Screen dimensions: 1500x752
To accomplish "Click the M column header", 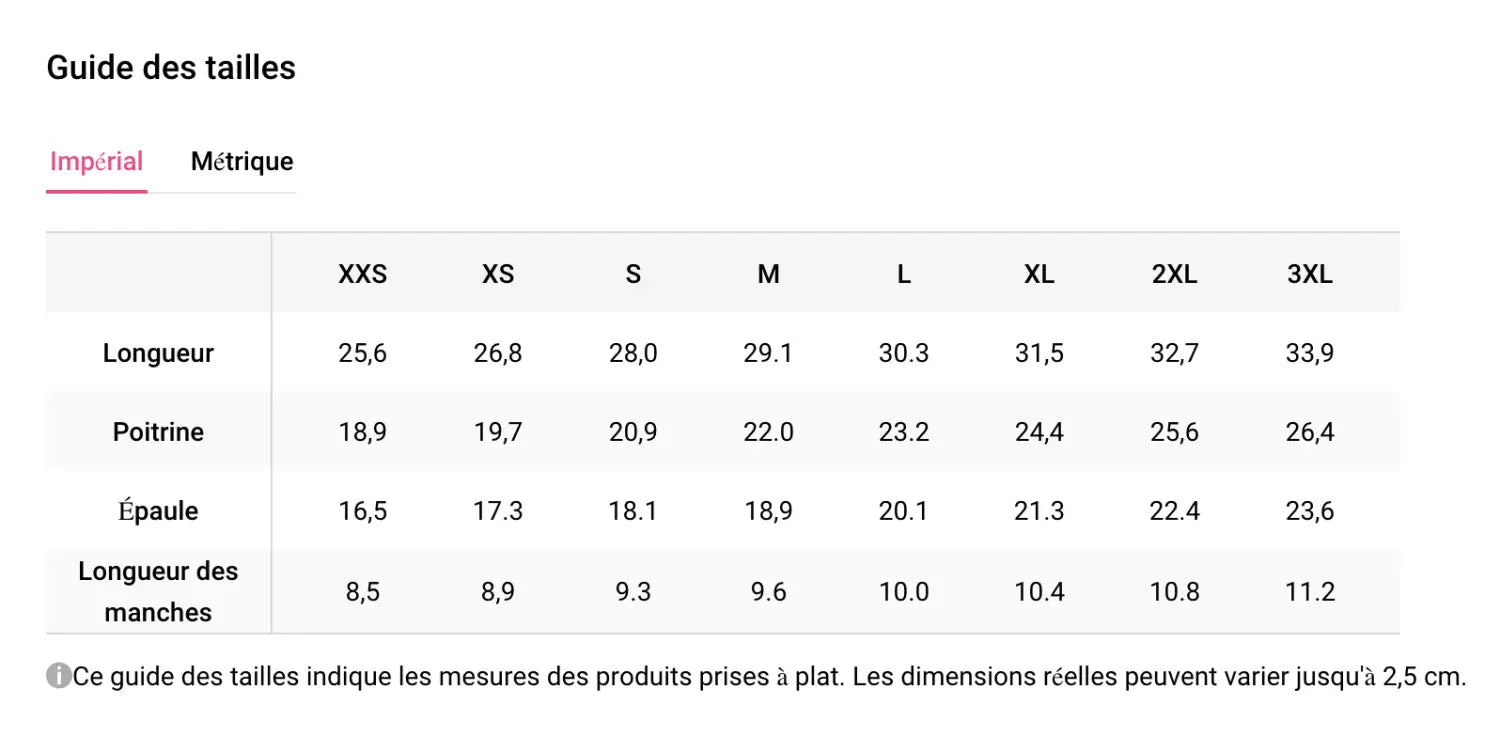I will (768, 273).
